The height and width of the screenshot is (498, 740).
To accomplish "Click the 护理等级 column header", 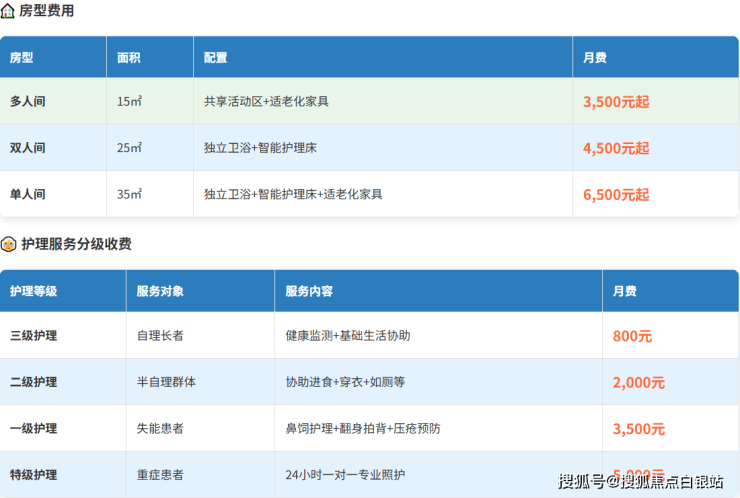I will [33, 291].
